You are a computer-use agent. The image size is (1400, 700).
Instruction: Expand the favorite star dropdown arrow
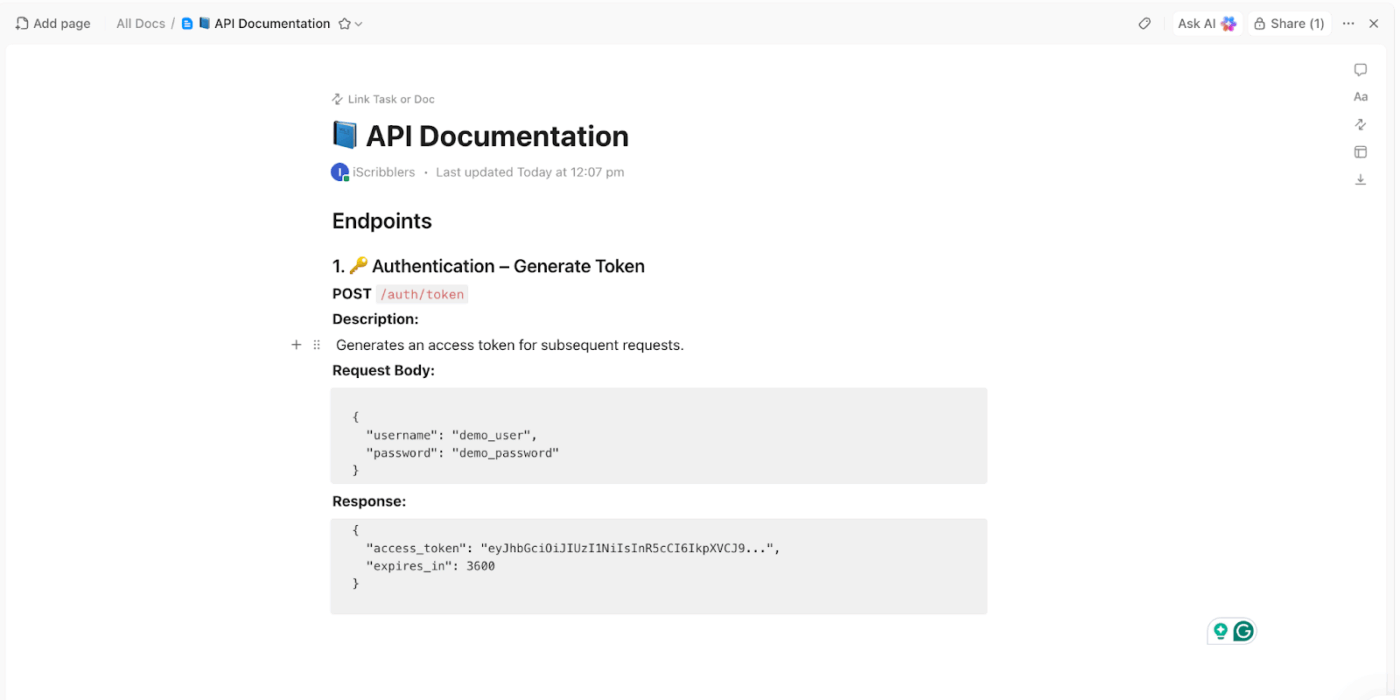tap(359, 24)
